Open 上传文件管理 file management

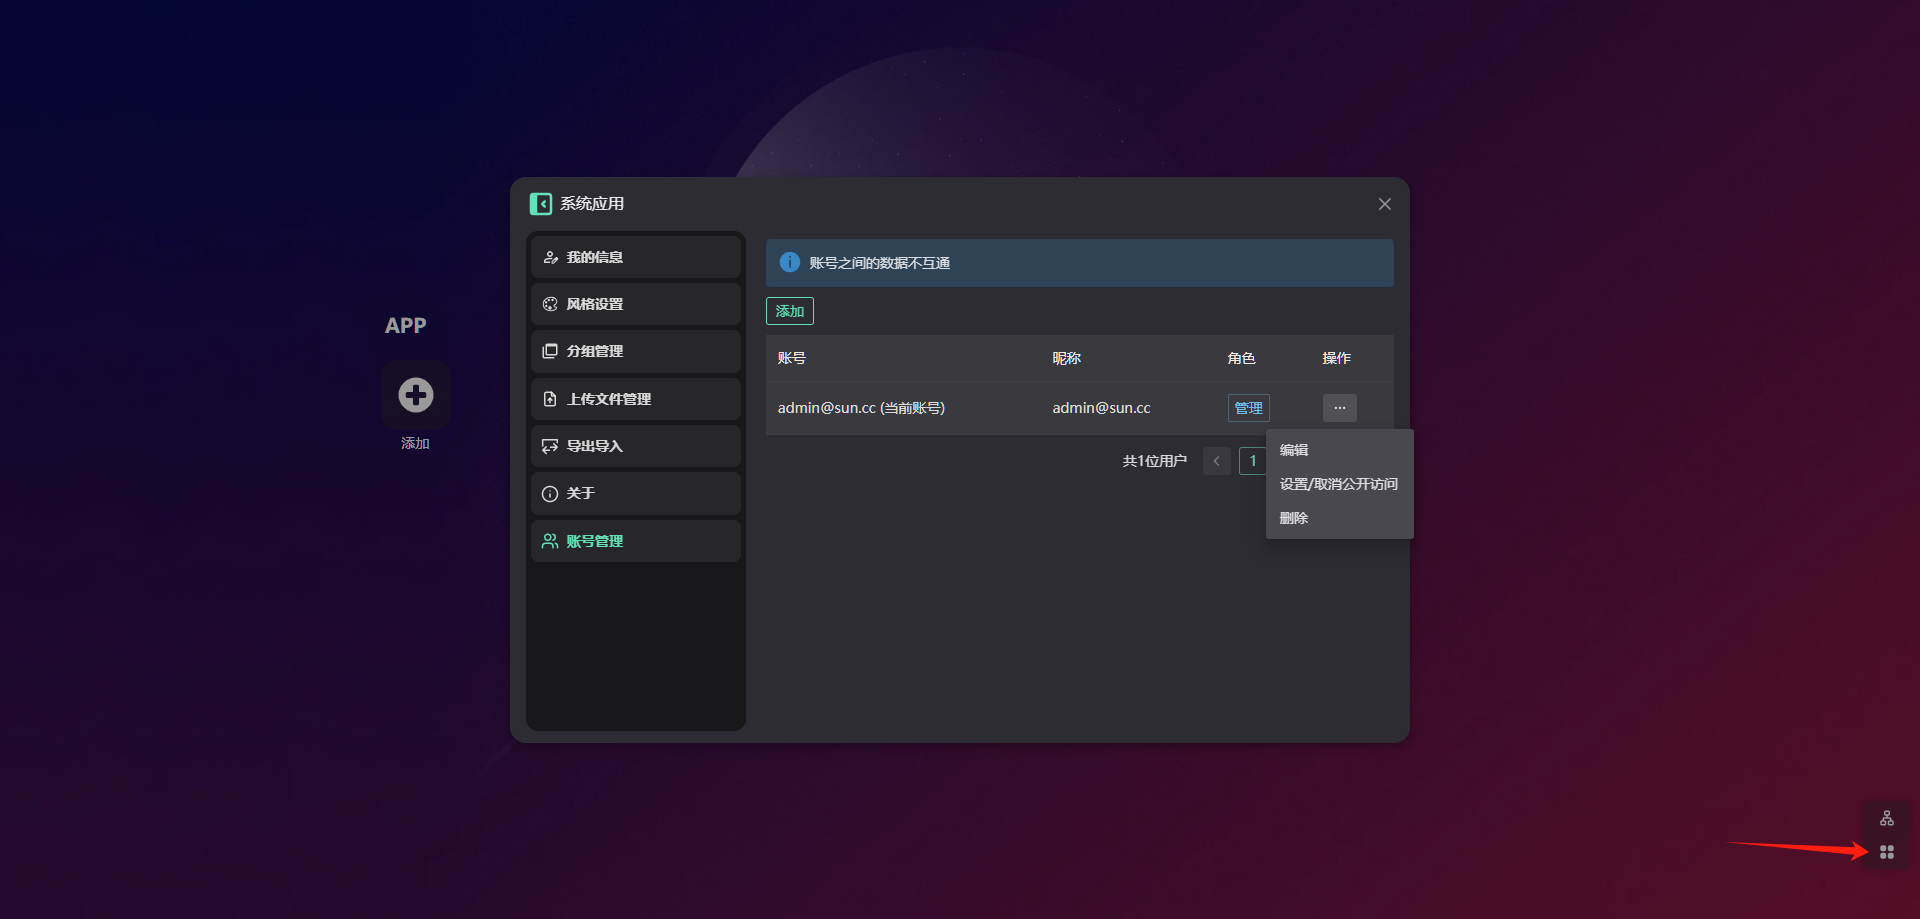[x=635, y=399]
